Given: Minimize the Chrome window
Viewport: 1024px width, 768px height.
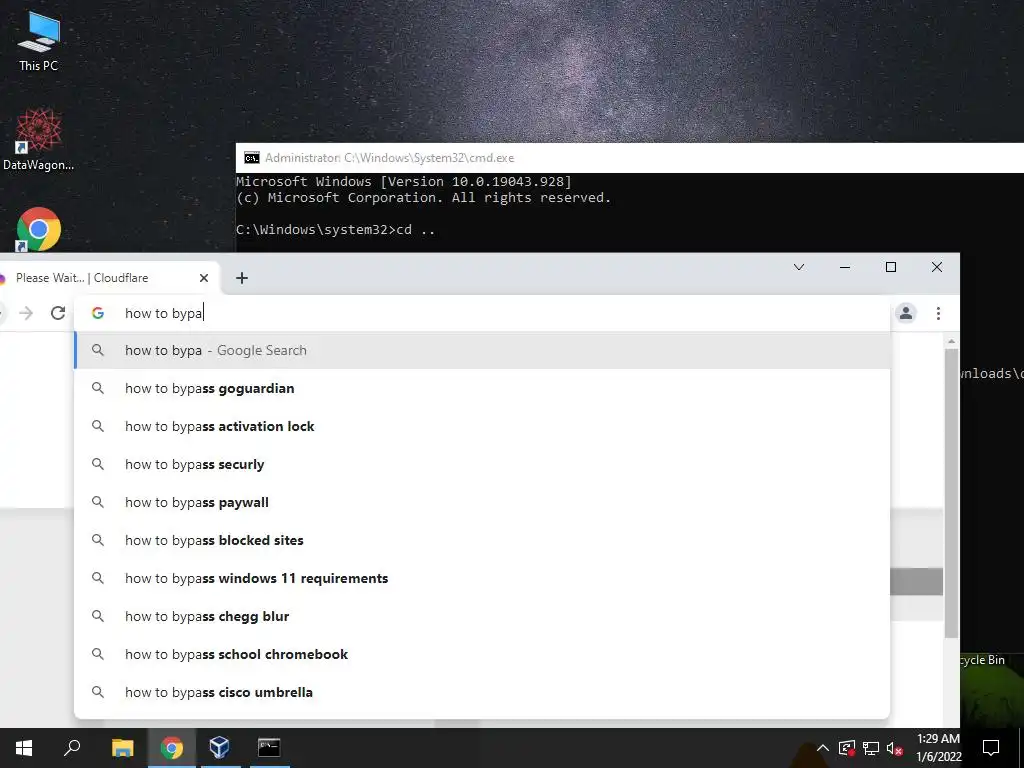Looking at the screenshot, I should tap(844, 267).
